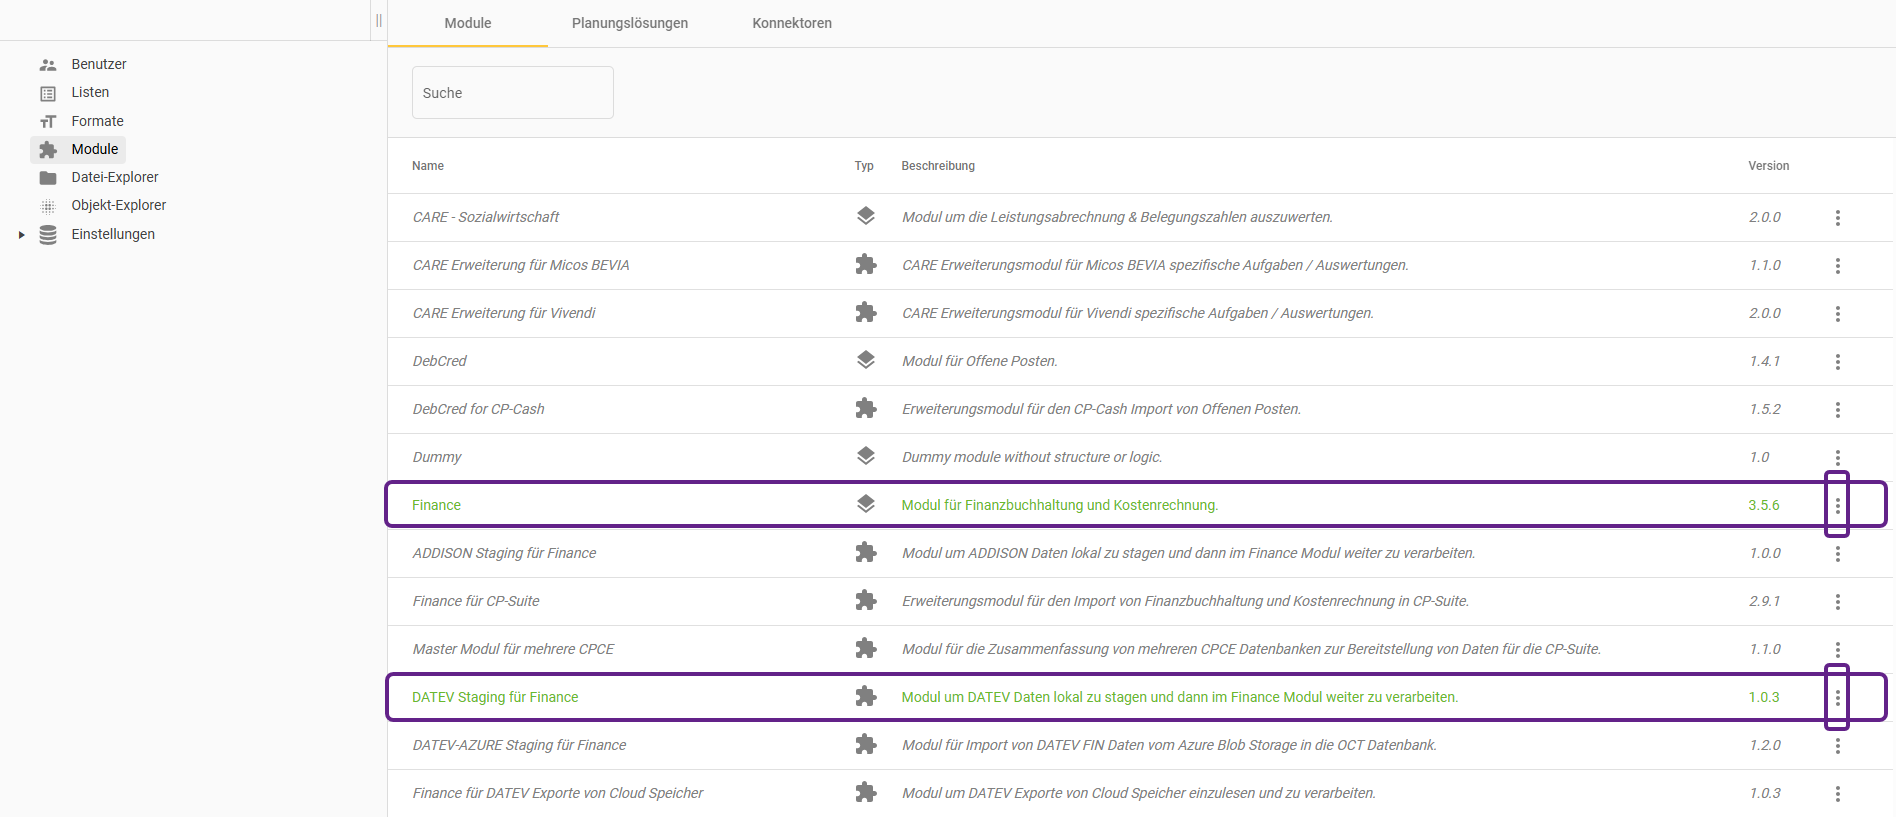Screen dimensions: 1896x817
Task: Sort by the Version column header
Action: tap(1768, 166)
